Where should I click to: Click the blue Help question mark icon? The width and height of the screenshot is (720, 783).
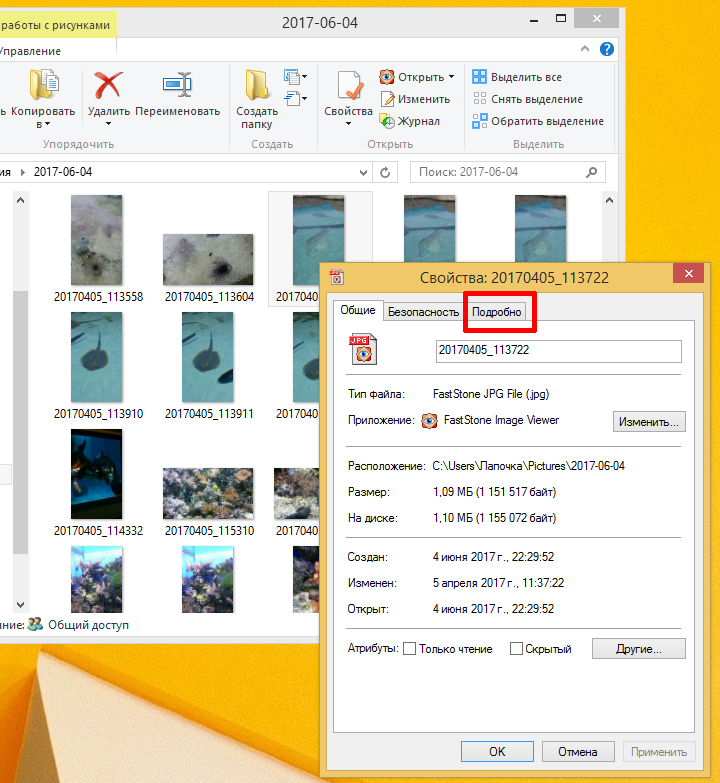click(x=605, y=49)
